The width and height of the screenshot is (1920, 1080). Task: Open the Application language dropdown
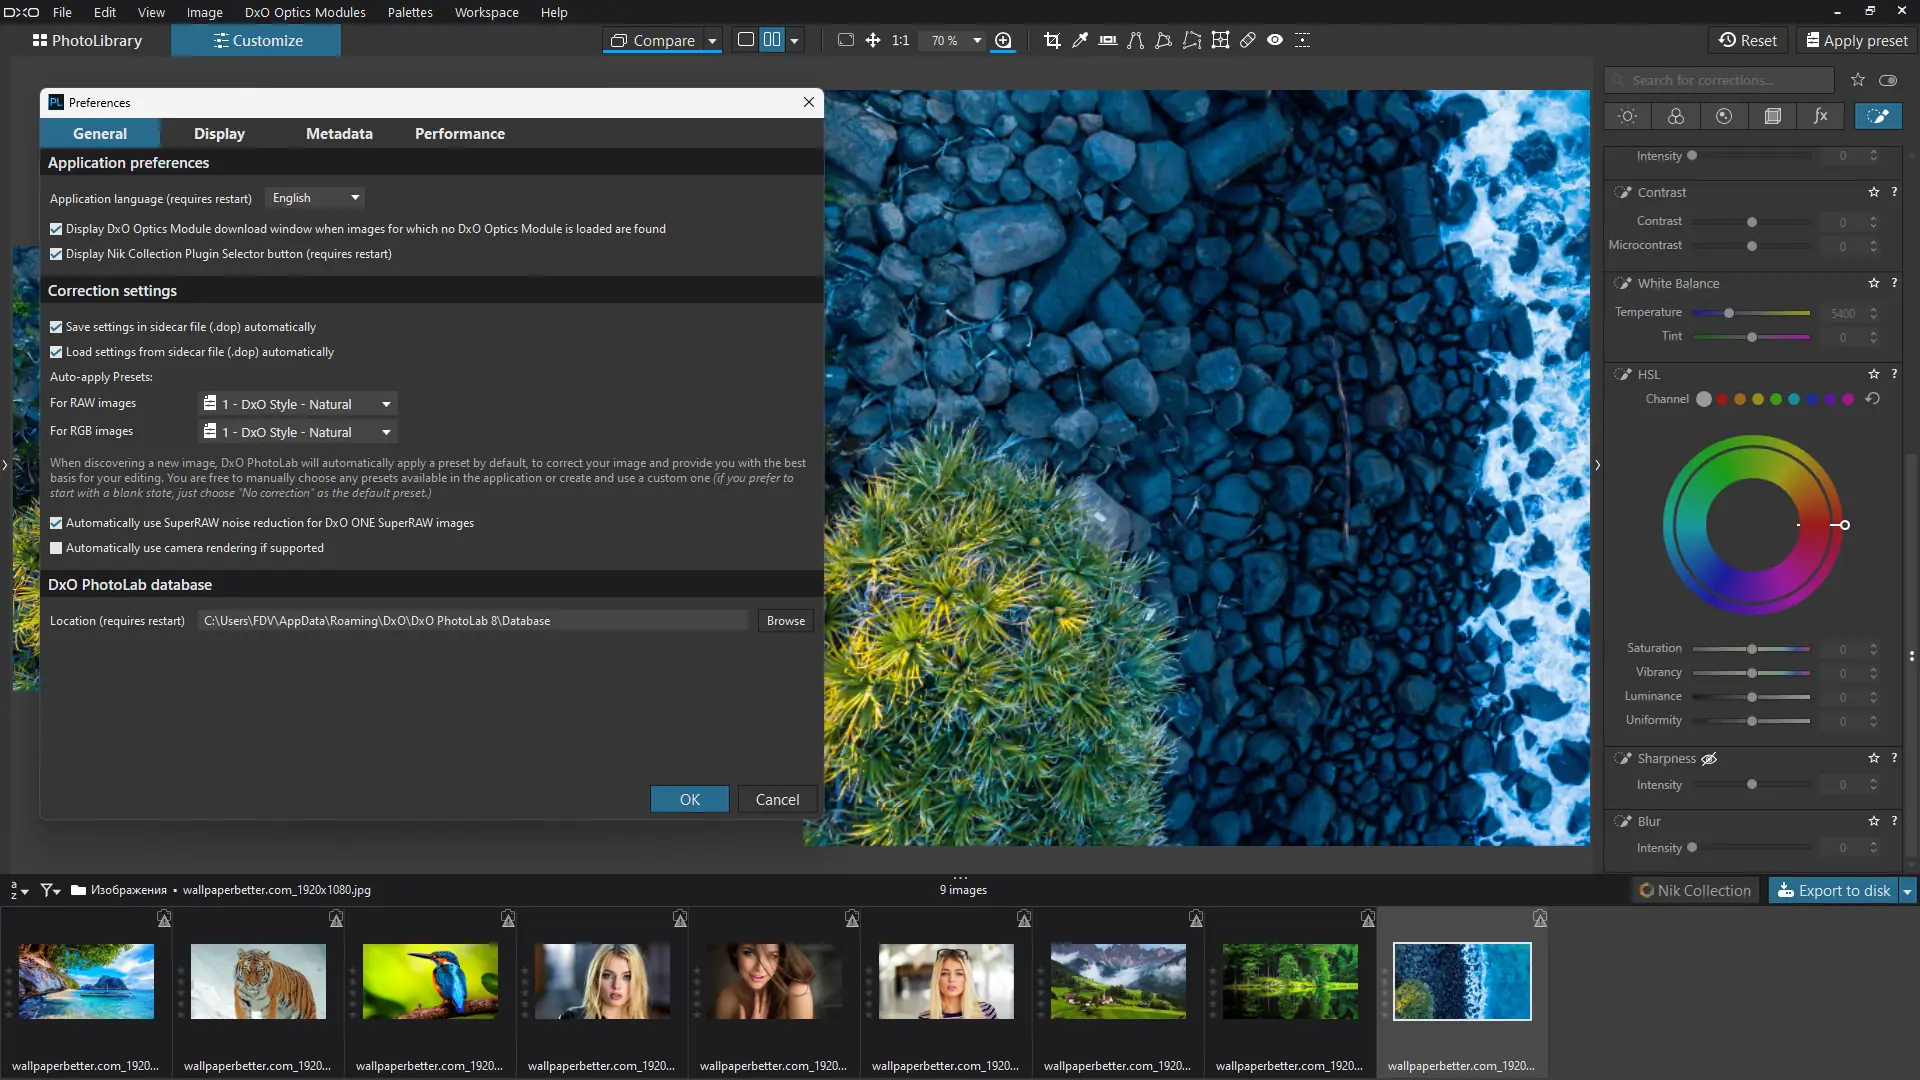[x=315, y=198]
